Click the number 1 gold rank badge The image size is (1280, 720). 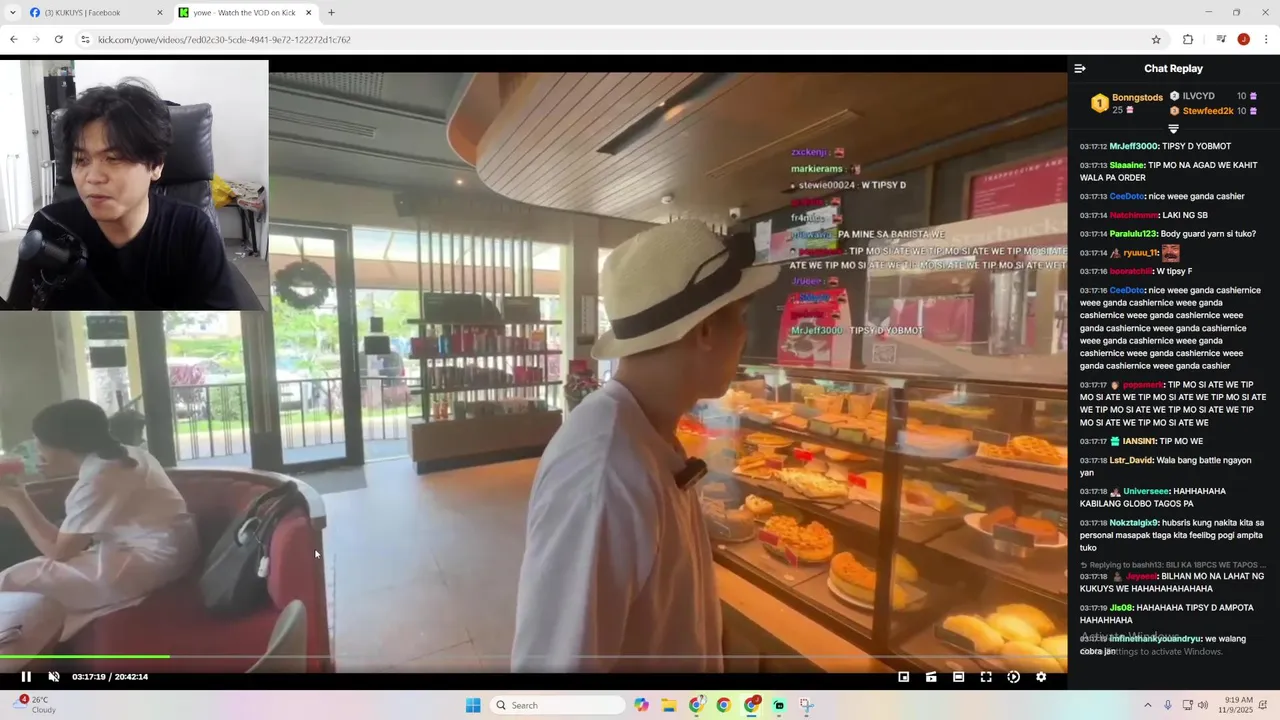(1099, 104)
